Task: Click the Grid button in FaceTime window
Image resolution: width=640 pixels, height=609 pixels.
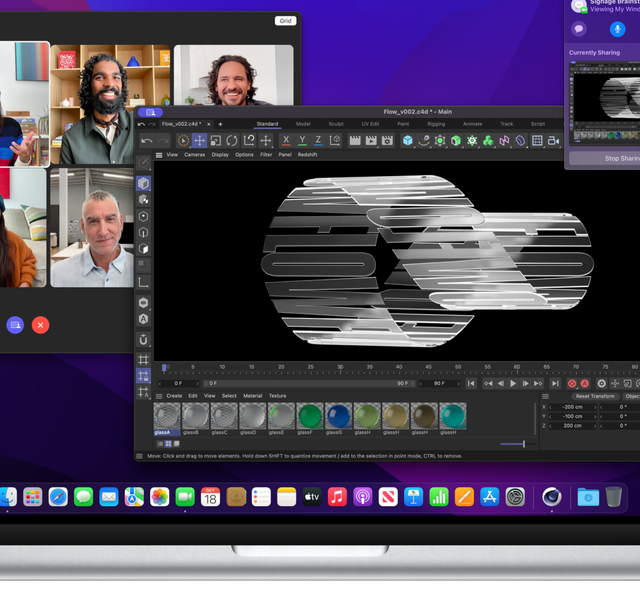Action: [285, 21]
